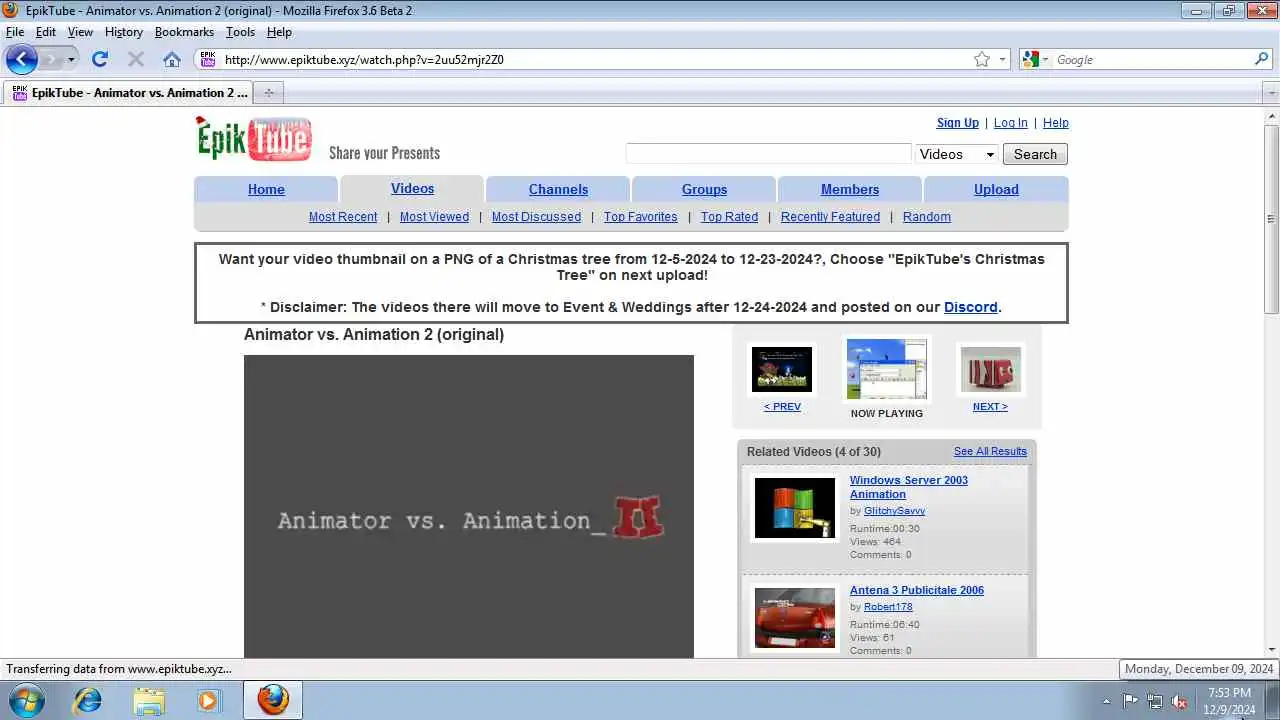Click See All Results link
The image size is (1280, 720).
tap(990, 452)
